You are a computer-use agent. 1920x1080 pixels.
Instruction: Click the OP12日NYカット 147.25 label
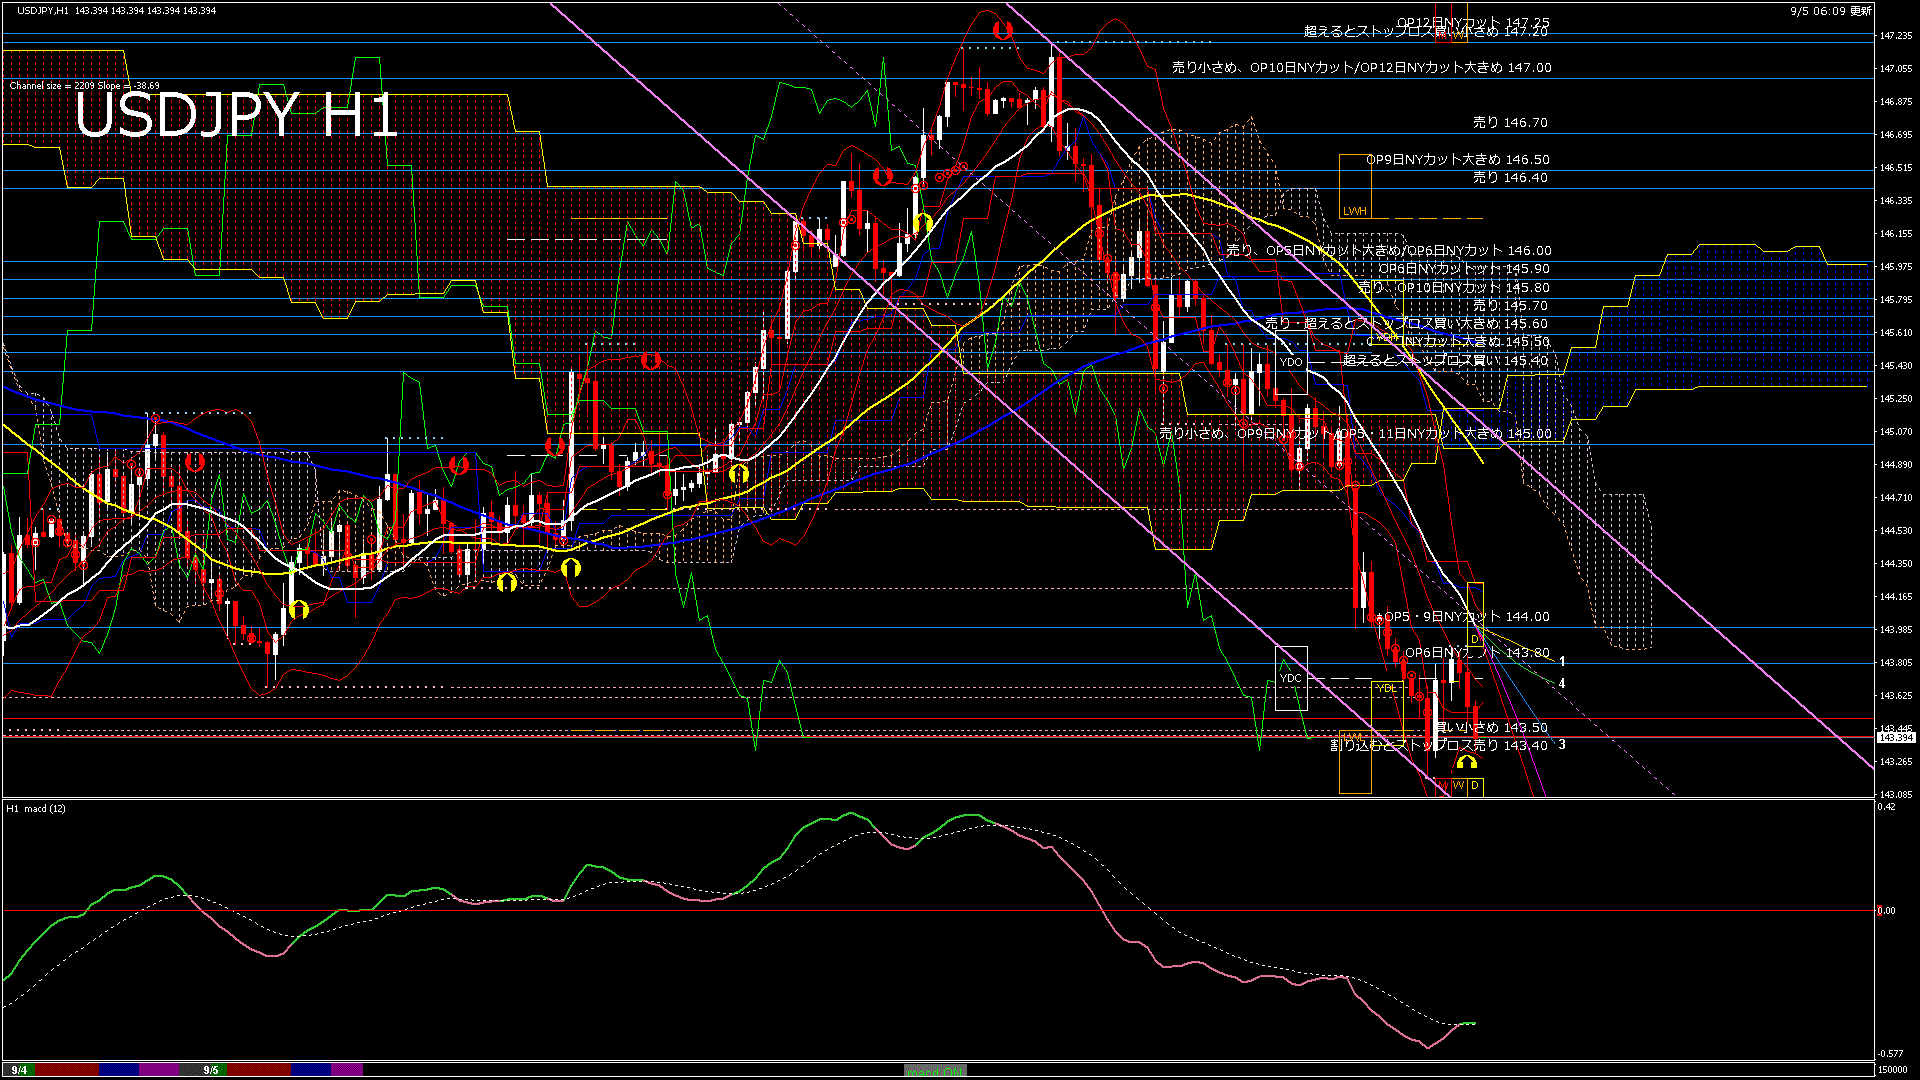[x=1473, y=22]
